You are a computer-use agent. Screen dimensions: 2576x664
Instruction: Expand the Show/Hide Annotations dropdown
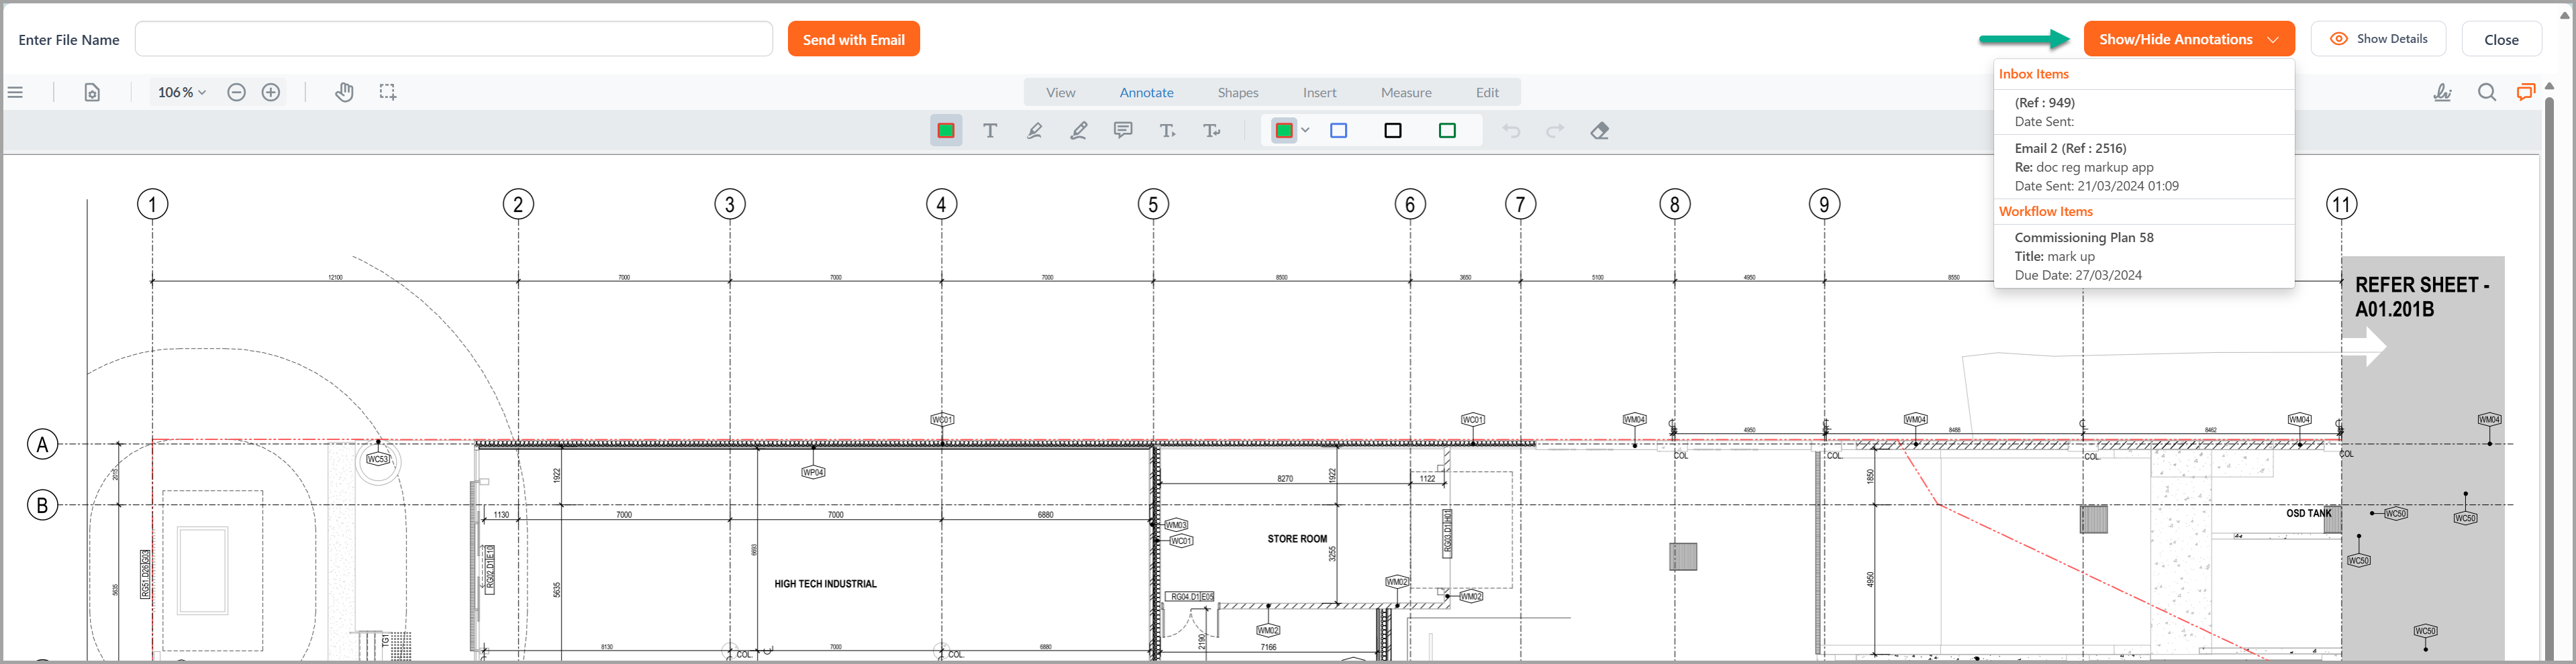(x=2188, y=39)
